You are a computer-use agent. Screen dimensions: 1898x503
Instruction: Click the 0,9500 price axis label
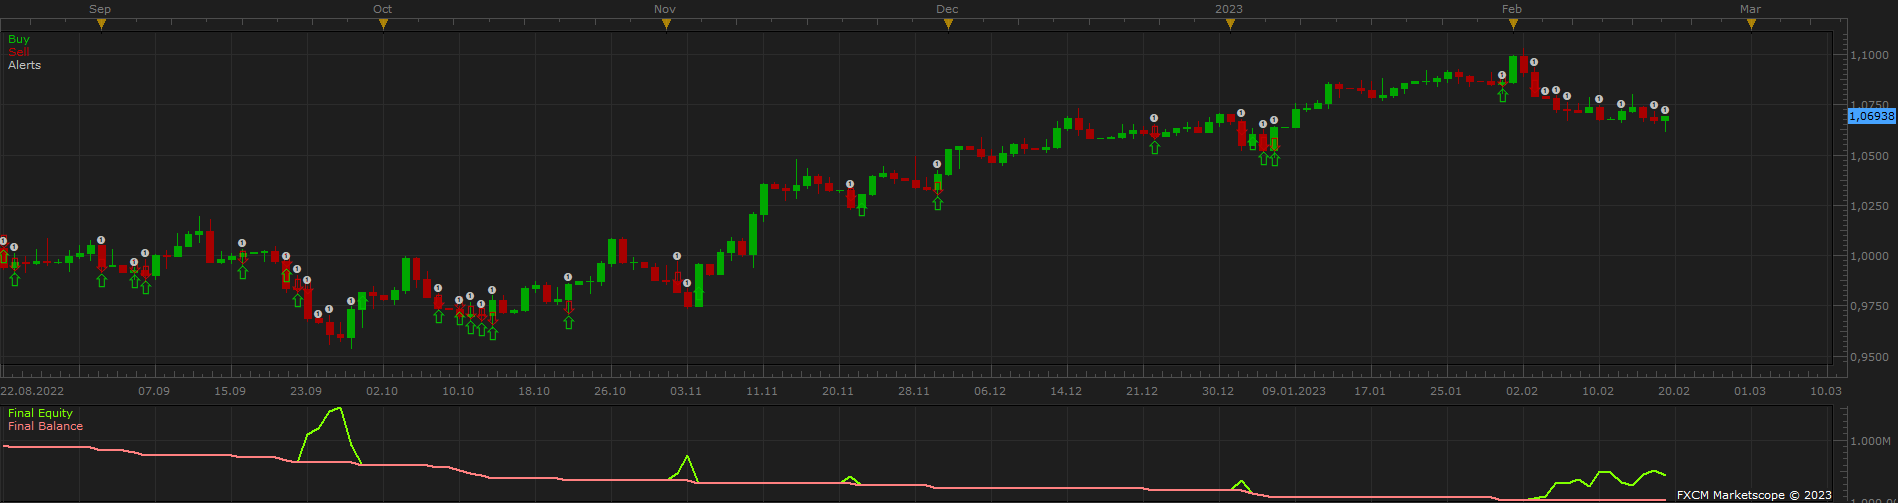pos(1869,356)
